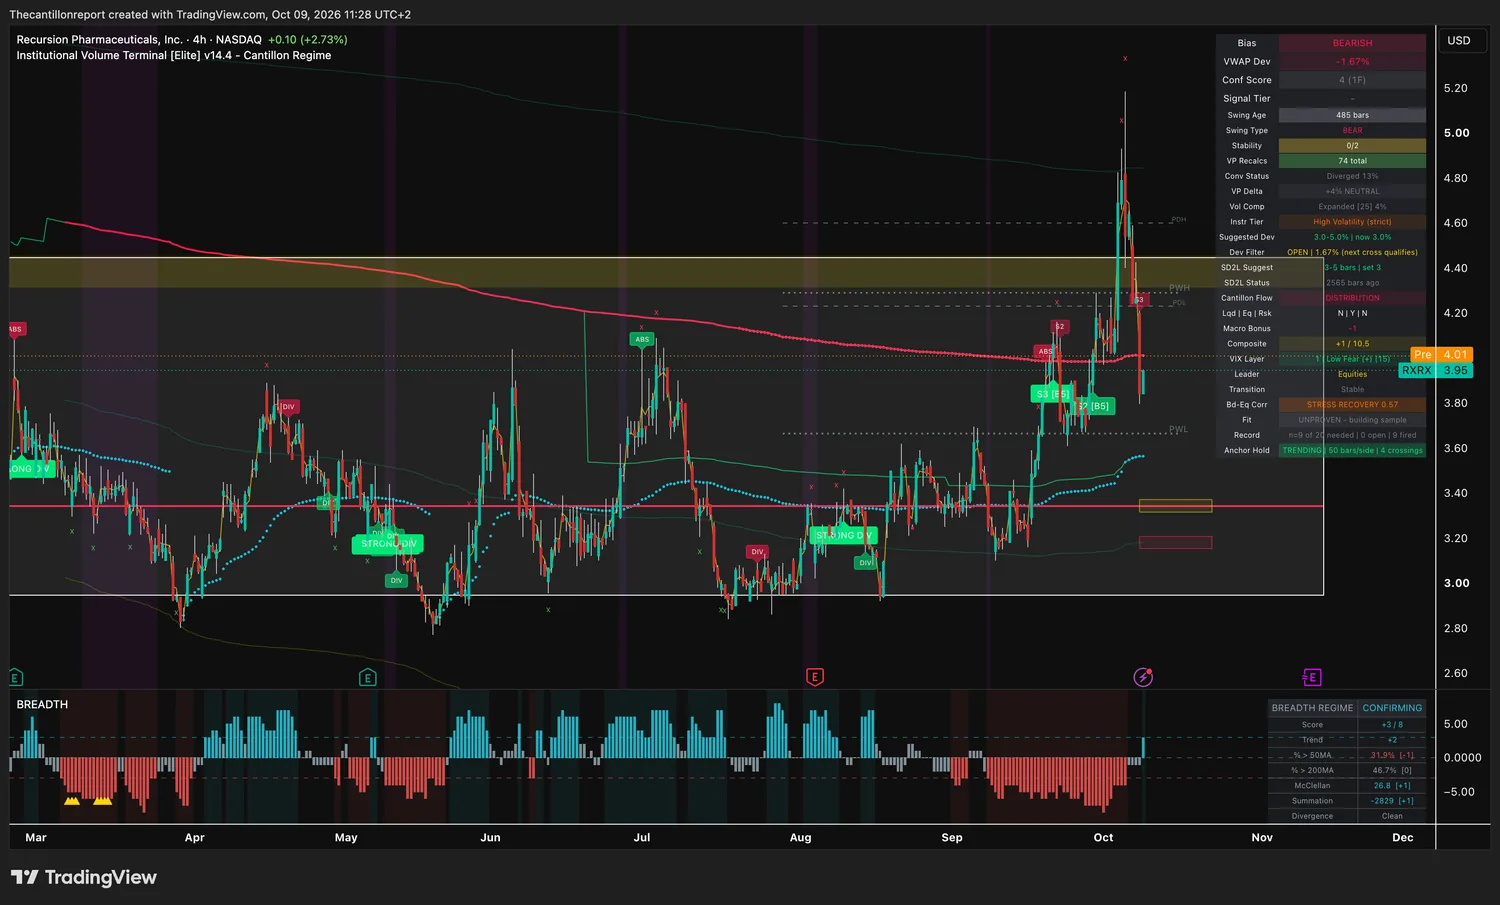The width and height of the screenshot is (1500, 905).
Task: Select the green ABS signal label in July
Action: (x=642, y=339)
